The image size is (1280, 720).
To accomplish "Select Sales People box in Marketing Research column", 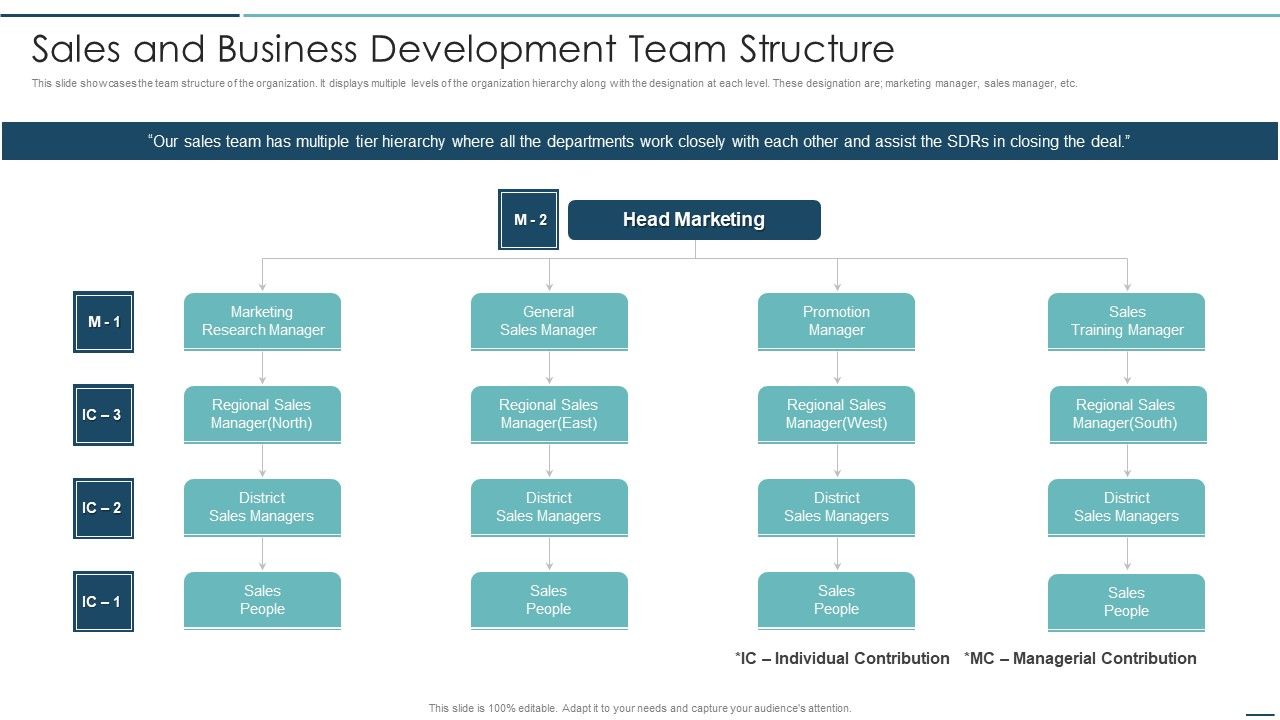I will (x=262, y=601).
